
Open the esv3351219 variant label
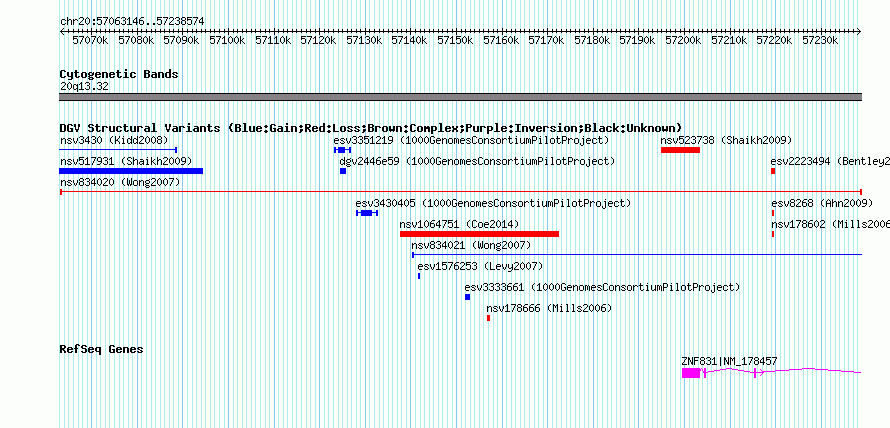click(x=471, y=140)
